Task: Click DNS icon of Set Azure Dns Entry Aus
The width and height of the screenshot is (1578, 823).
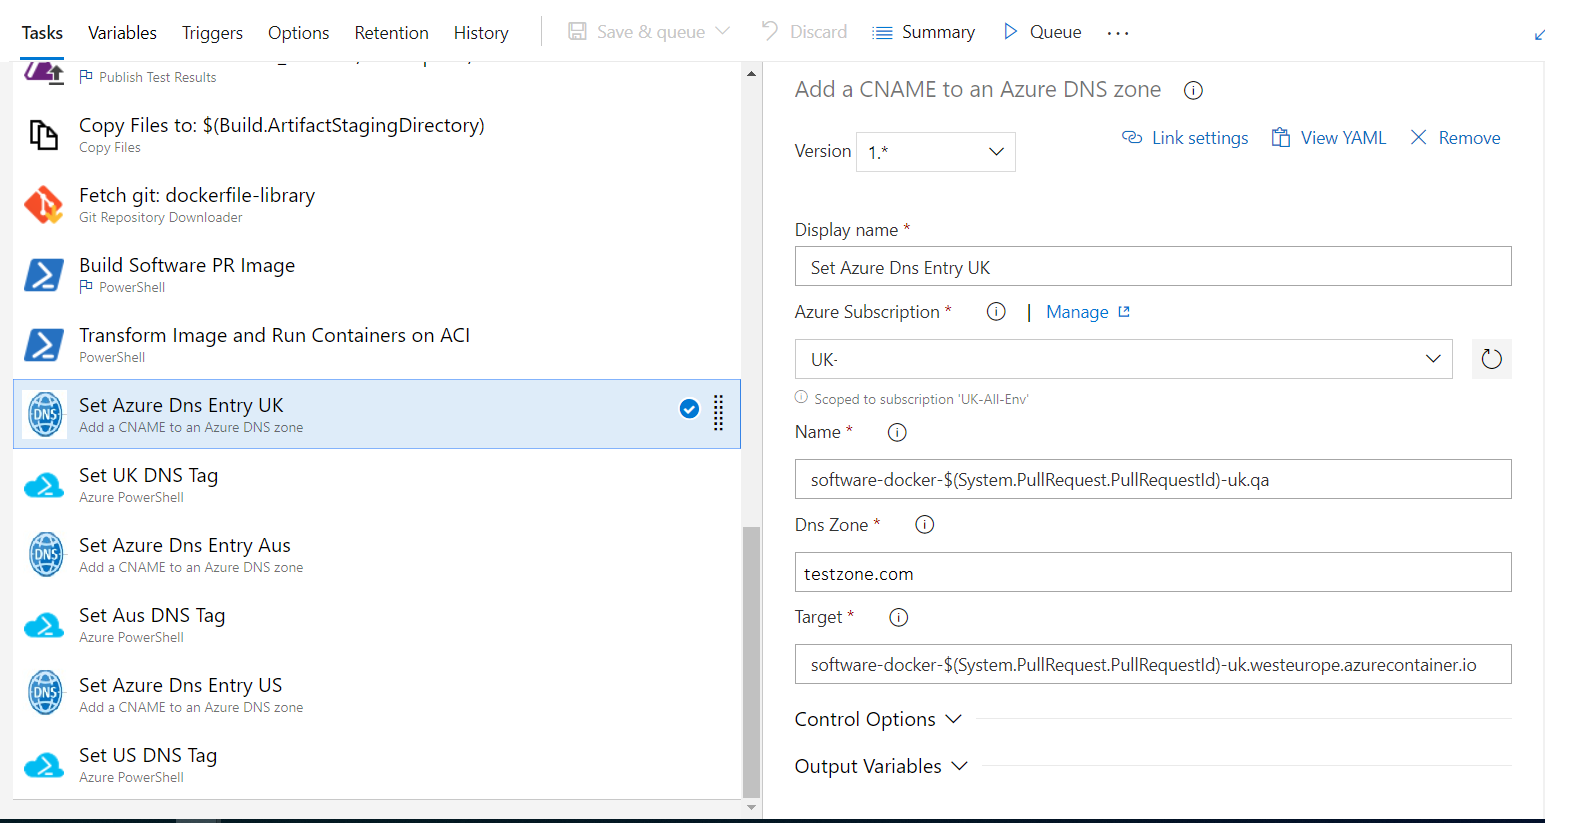Action: pyautogui.click(x=45, y=554)
